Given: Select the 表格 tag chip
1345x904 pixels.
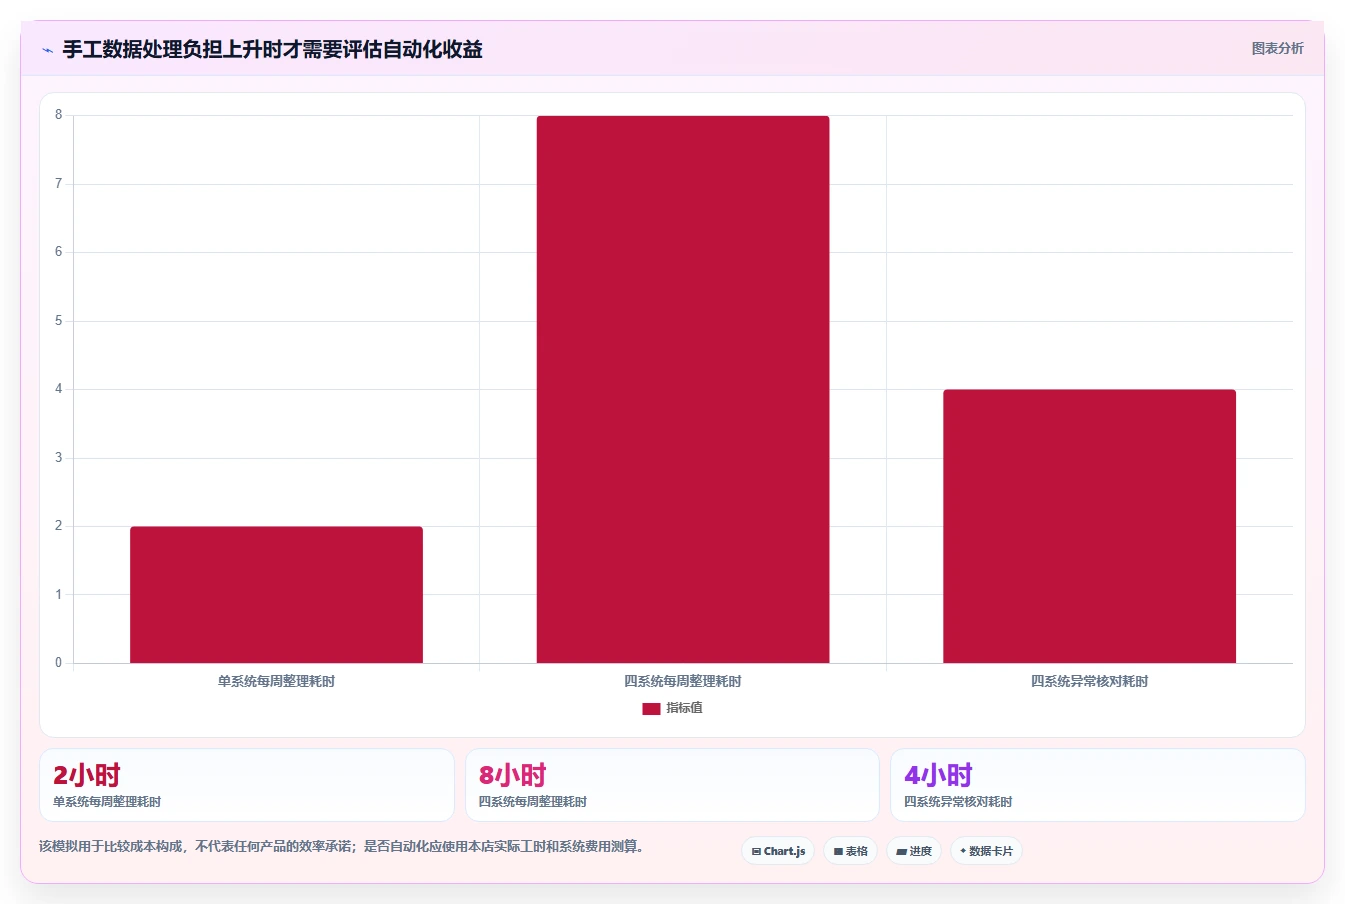Looking at the screenshot, I should click(850, 851).
